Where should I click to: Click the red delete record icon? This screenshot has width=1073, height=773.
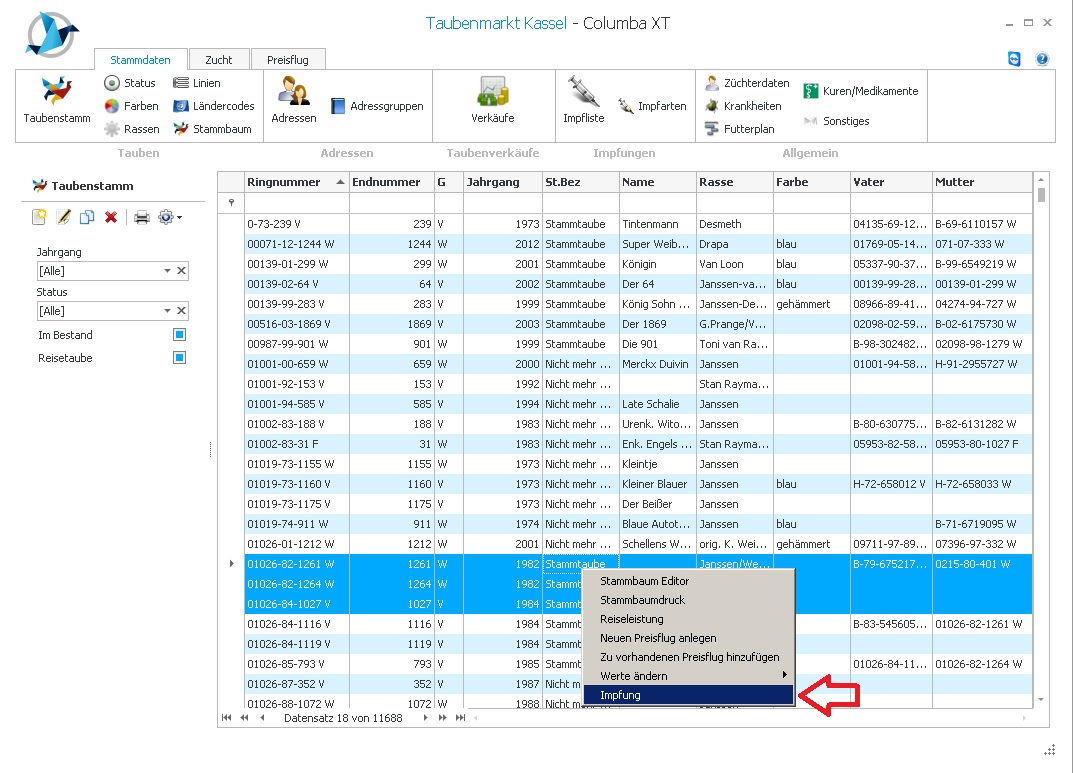111,217
